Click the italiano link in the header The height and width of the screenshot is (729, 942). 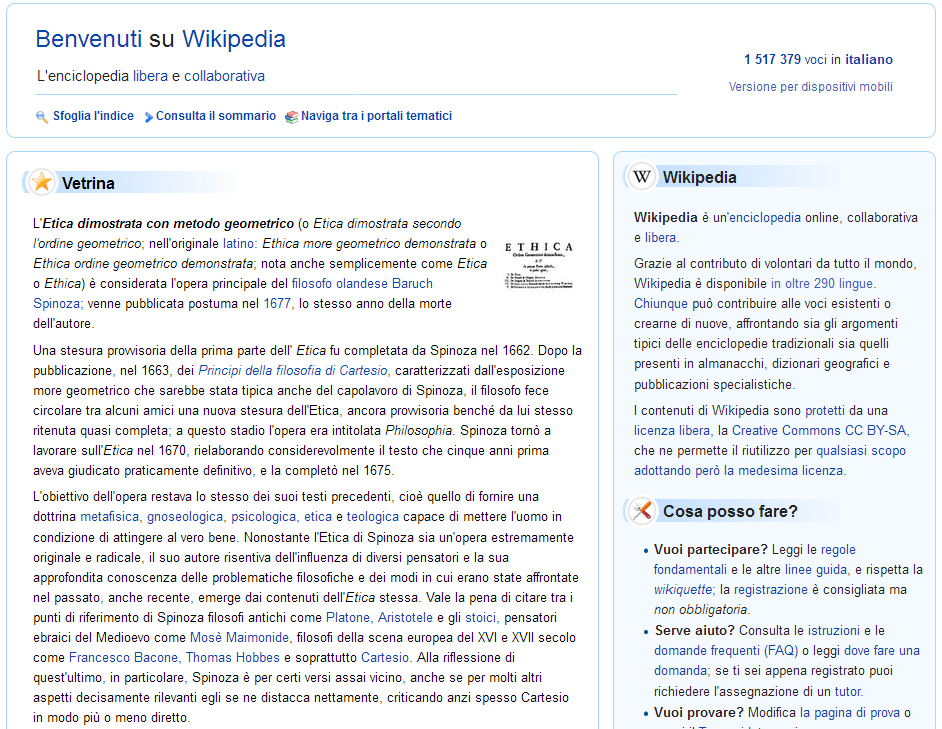(x=869, y=59)
